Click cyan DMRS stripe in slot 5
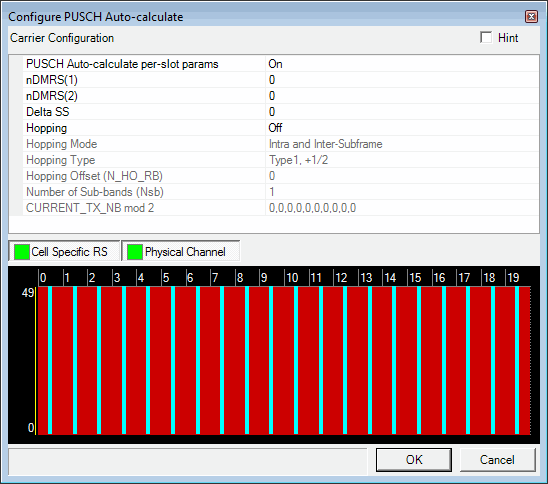 [173, 360]
